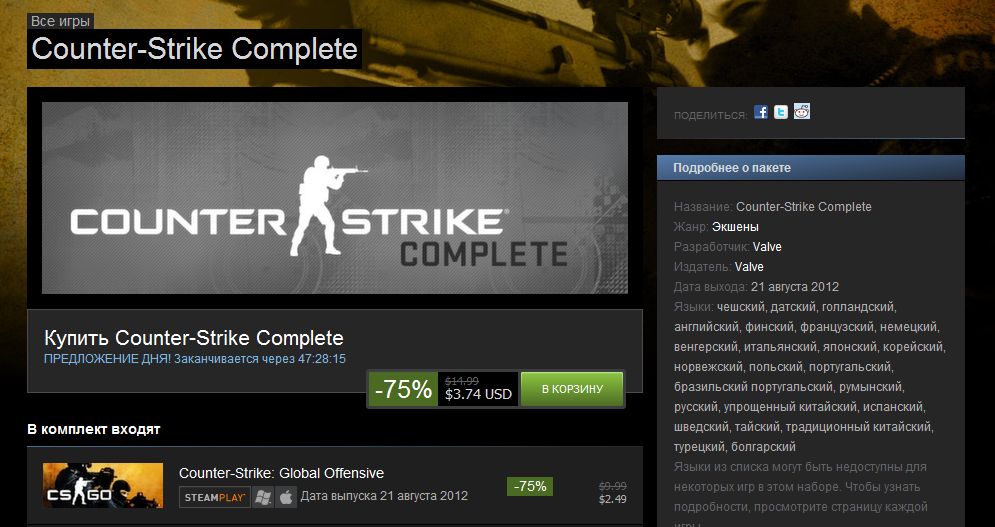The height and width of the screenshot is (527, 995).
Task: Click the Apple Mac platform icon
Action: pyautogui.click(x=286, y=497)
